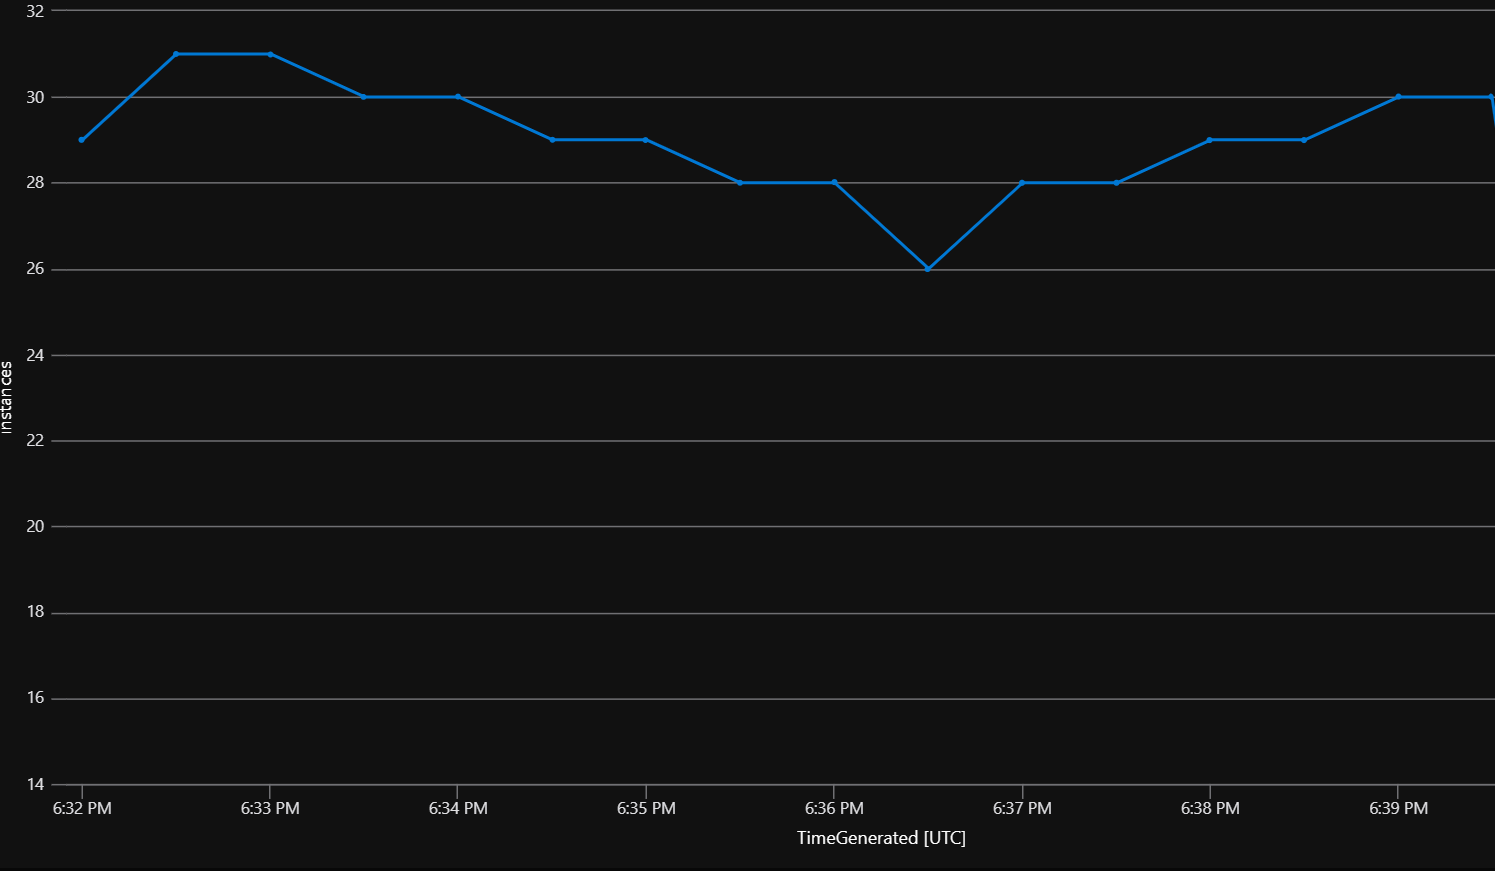
Task: Click the '6:35 PM' x-axis label
Action: (646, 808)
